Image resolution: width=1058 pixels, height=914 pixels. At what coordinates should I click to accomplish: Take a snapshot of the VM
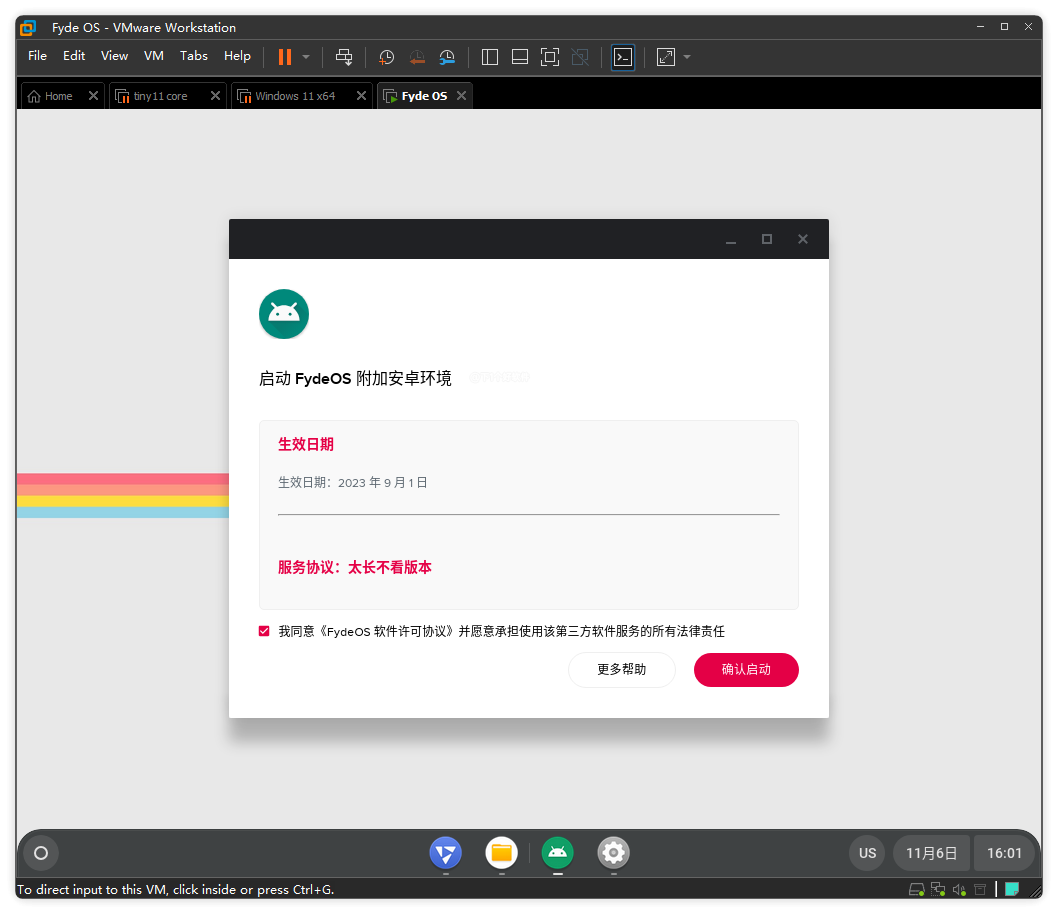tap(387, 57)
